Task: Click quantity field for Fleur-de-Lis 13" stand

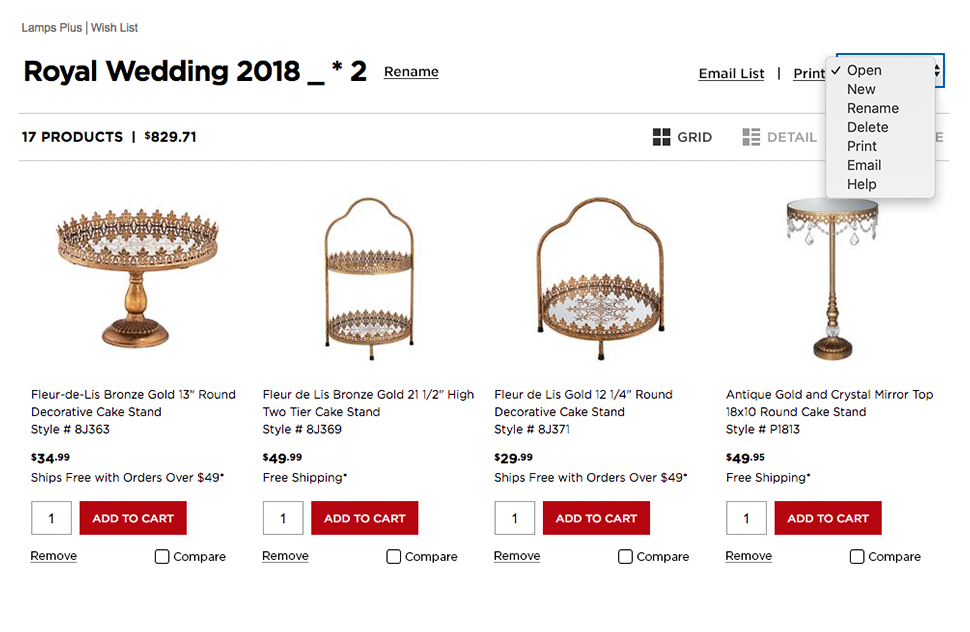Action: click(x=51, y=518)
